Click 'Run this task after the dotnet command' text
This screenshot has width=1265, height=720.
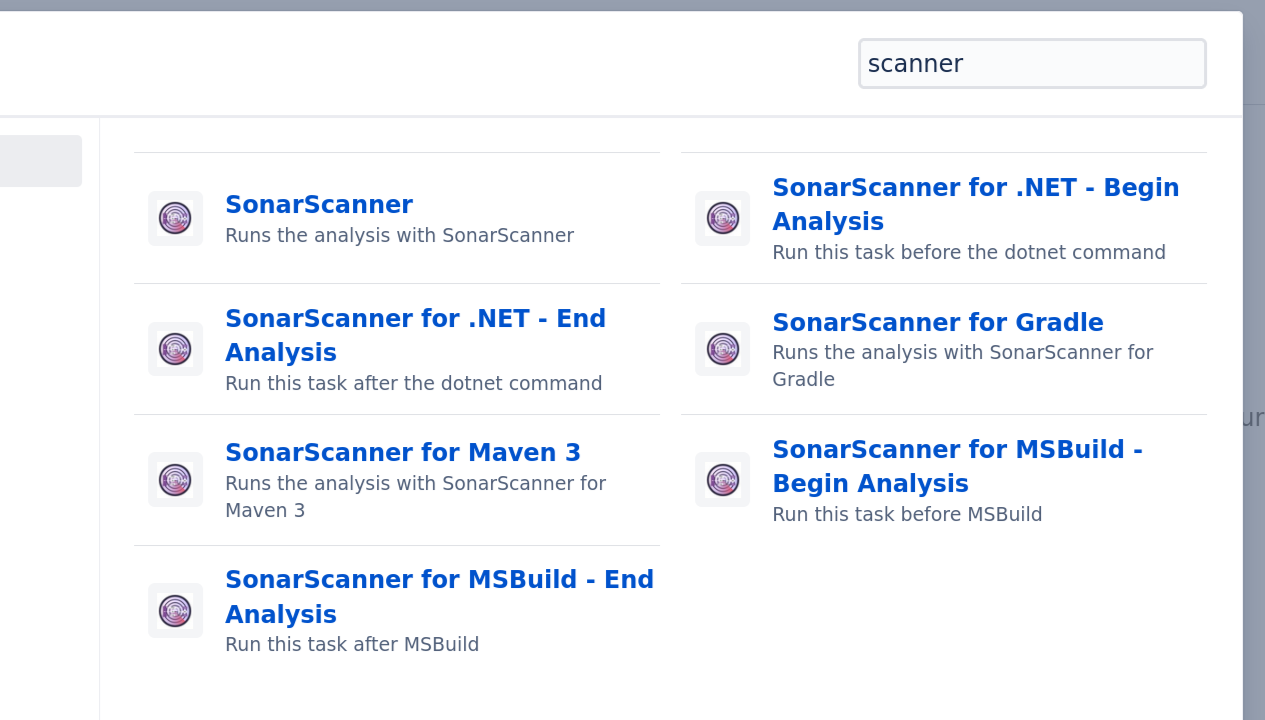pyautogui.click(x=413, y=384)
